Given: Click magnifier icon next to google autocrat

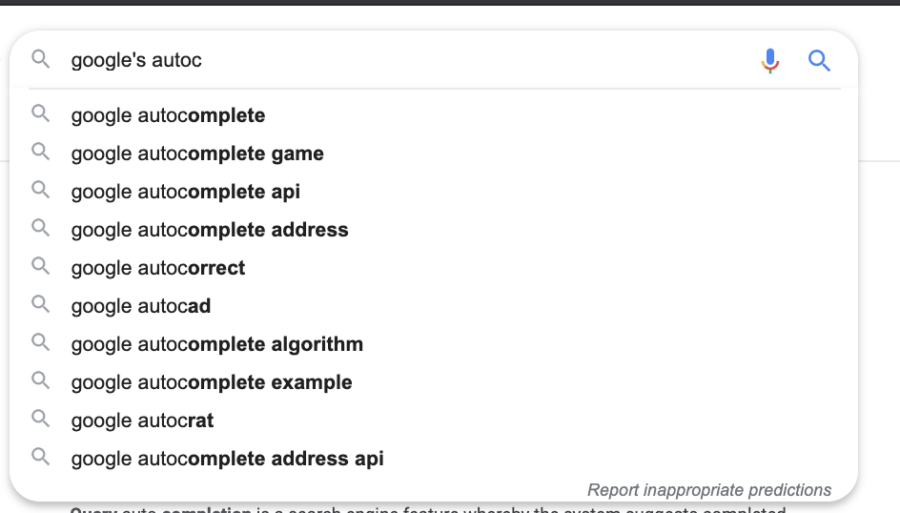Looking at the screenshot, I should [x=40, y=418].
